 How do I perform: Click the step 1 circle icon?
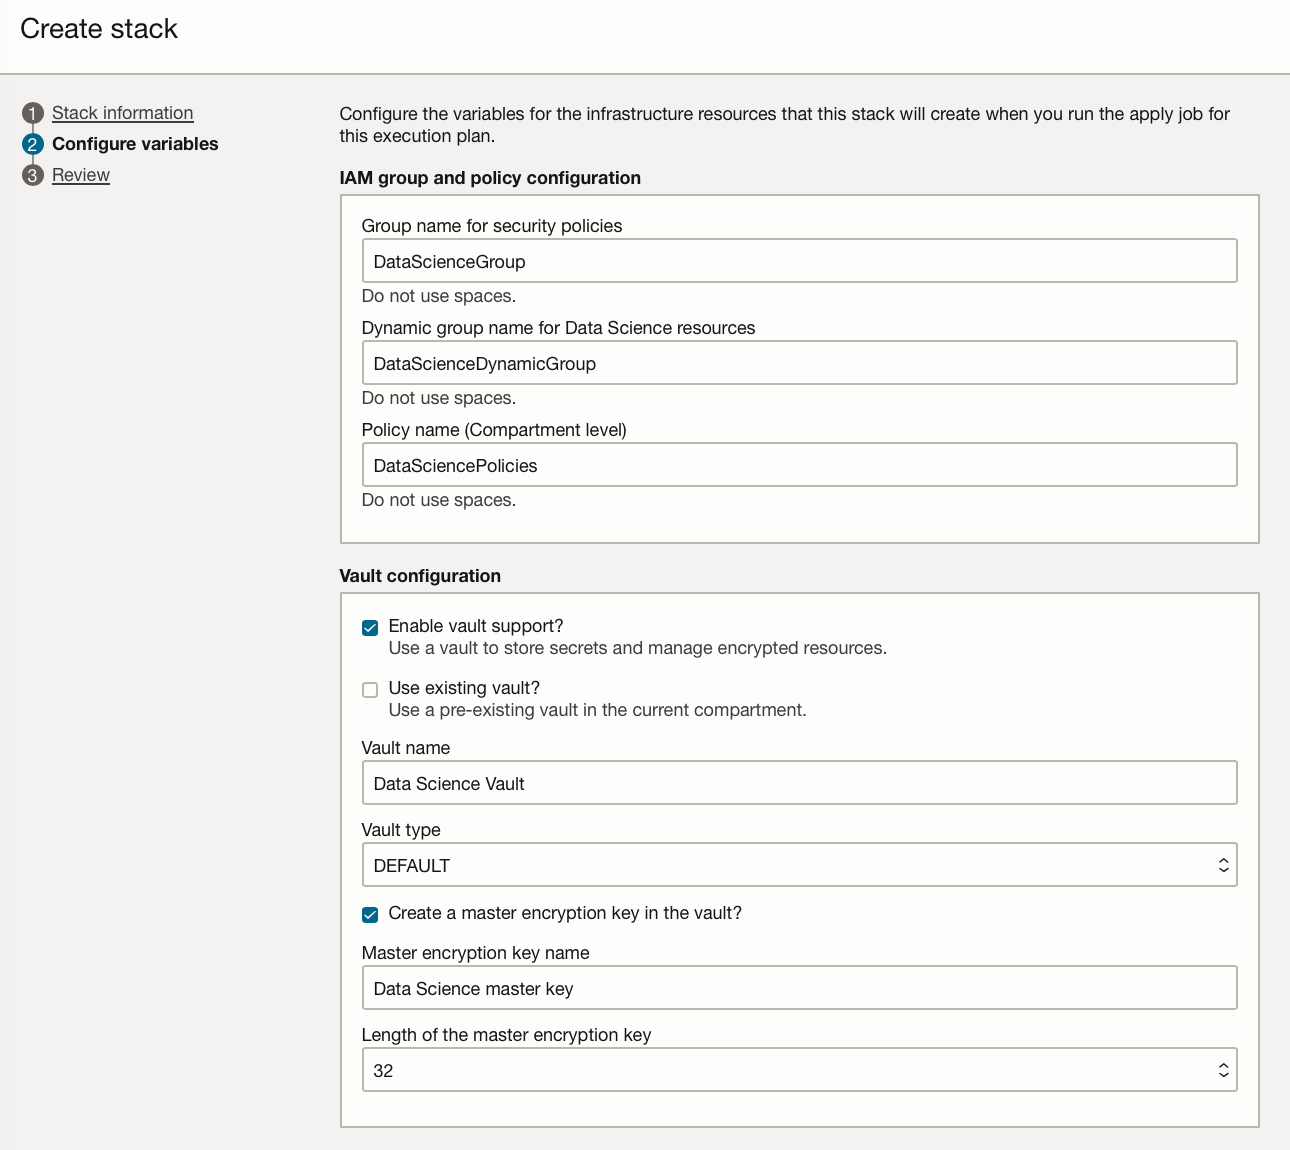[x=33, y=113]
